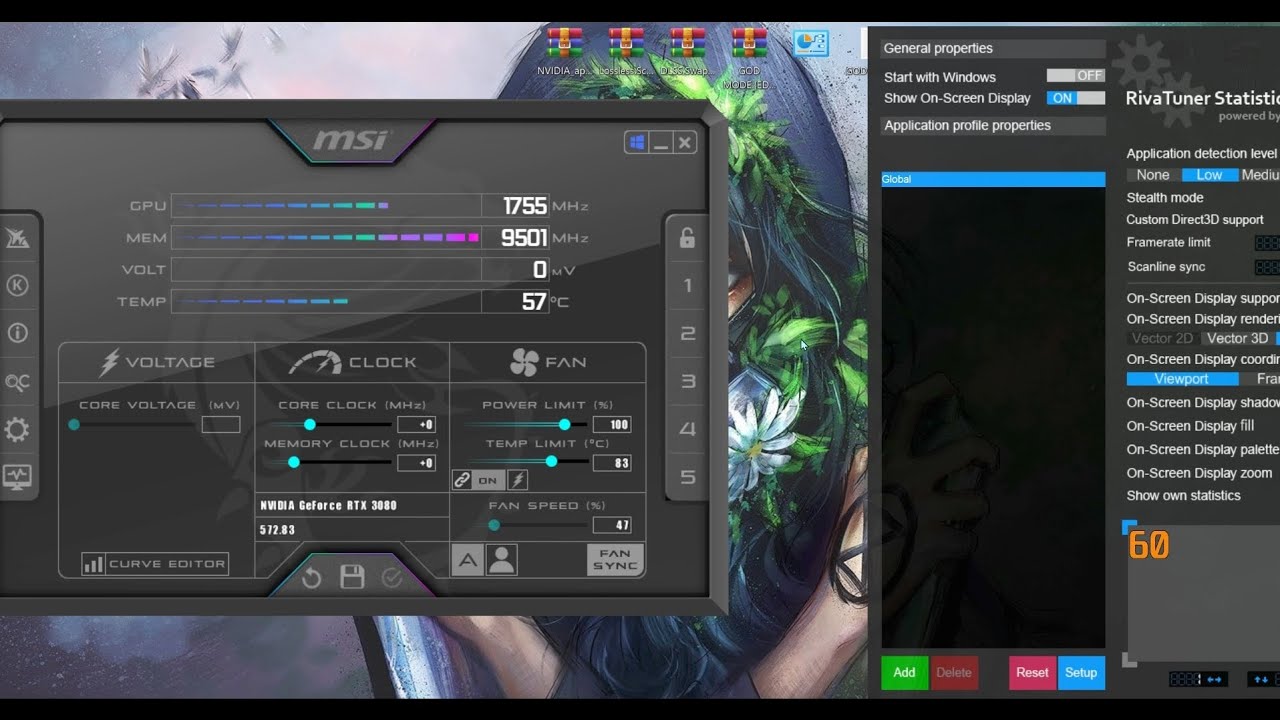The image size is (1280, 720).
Task: Click the 572.83 driver version text
Action: point(277,530)
